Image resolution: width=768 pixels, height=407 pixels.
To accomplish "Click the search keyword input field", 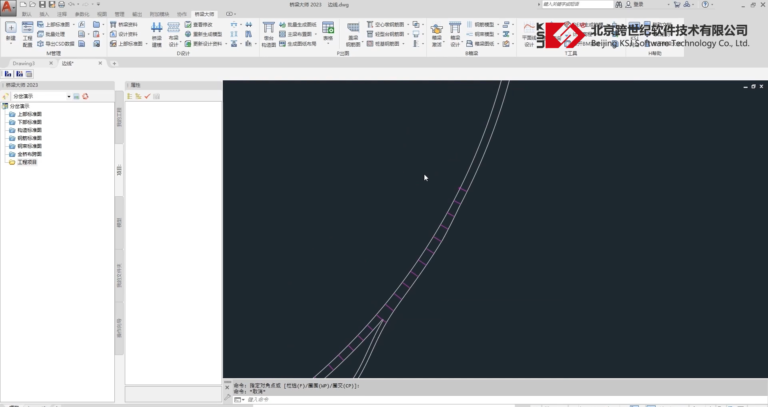I will (577, 4).
